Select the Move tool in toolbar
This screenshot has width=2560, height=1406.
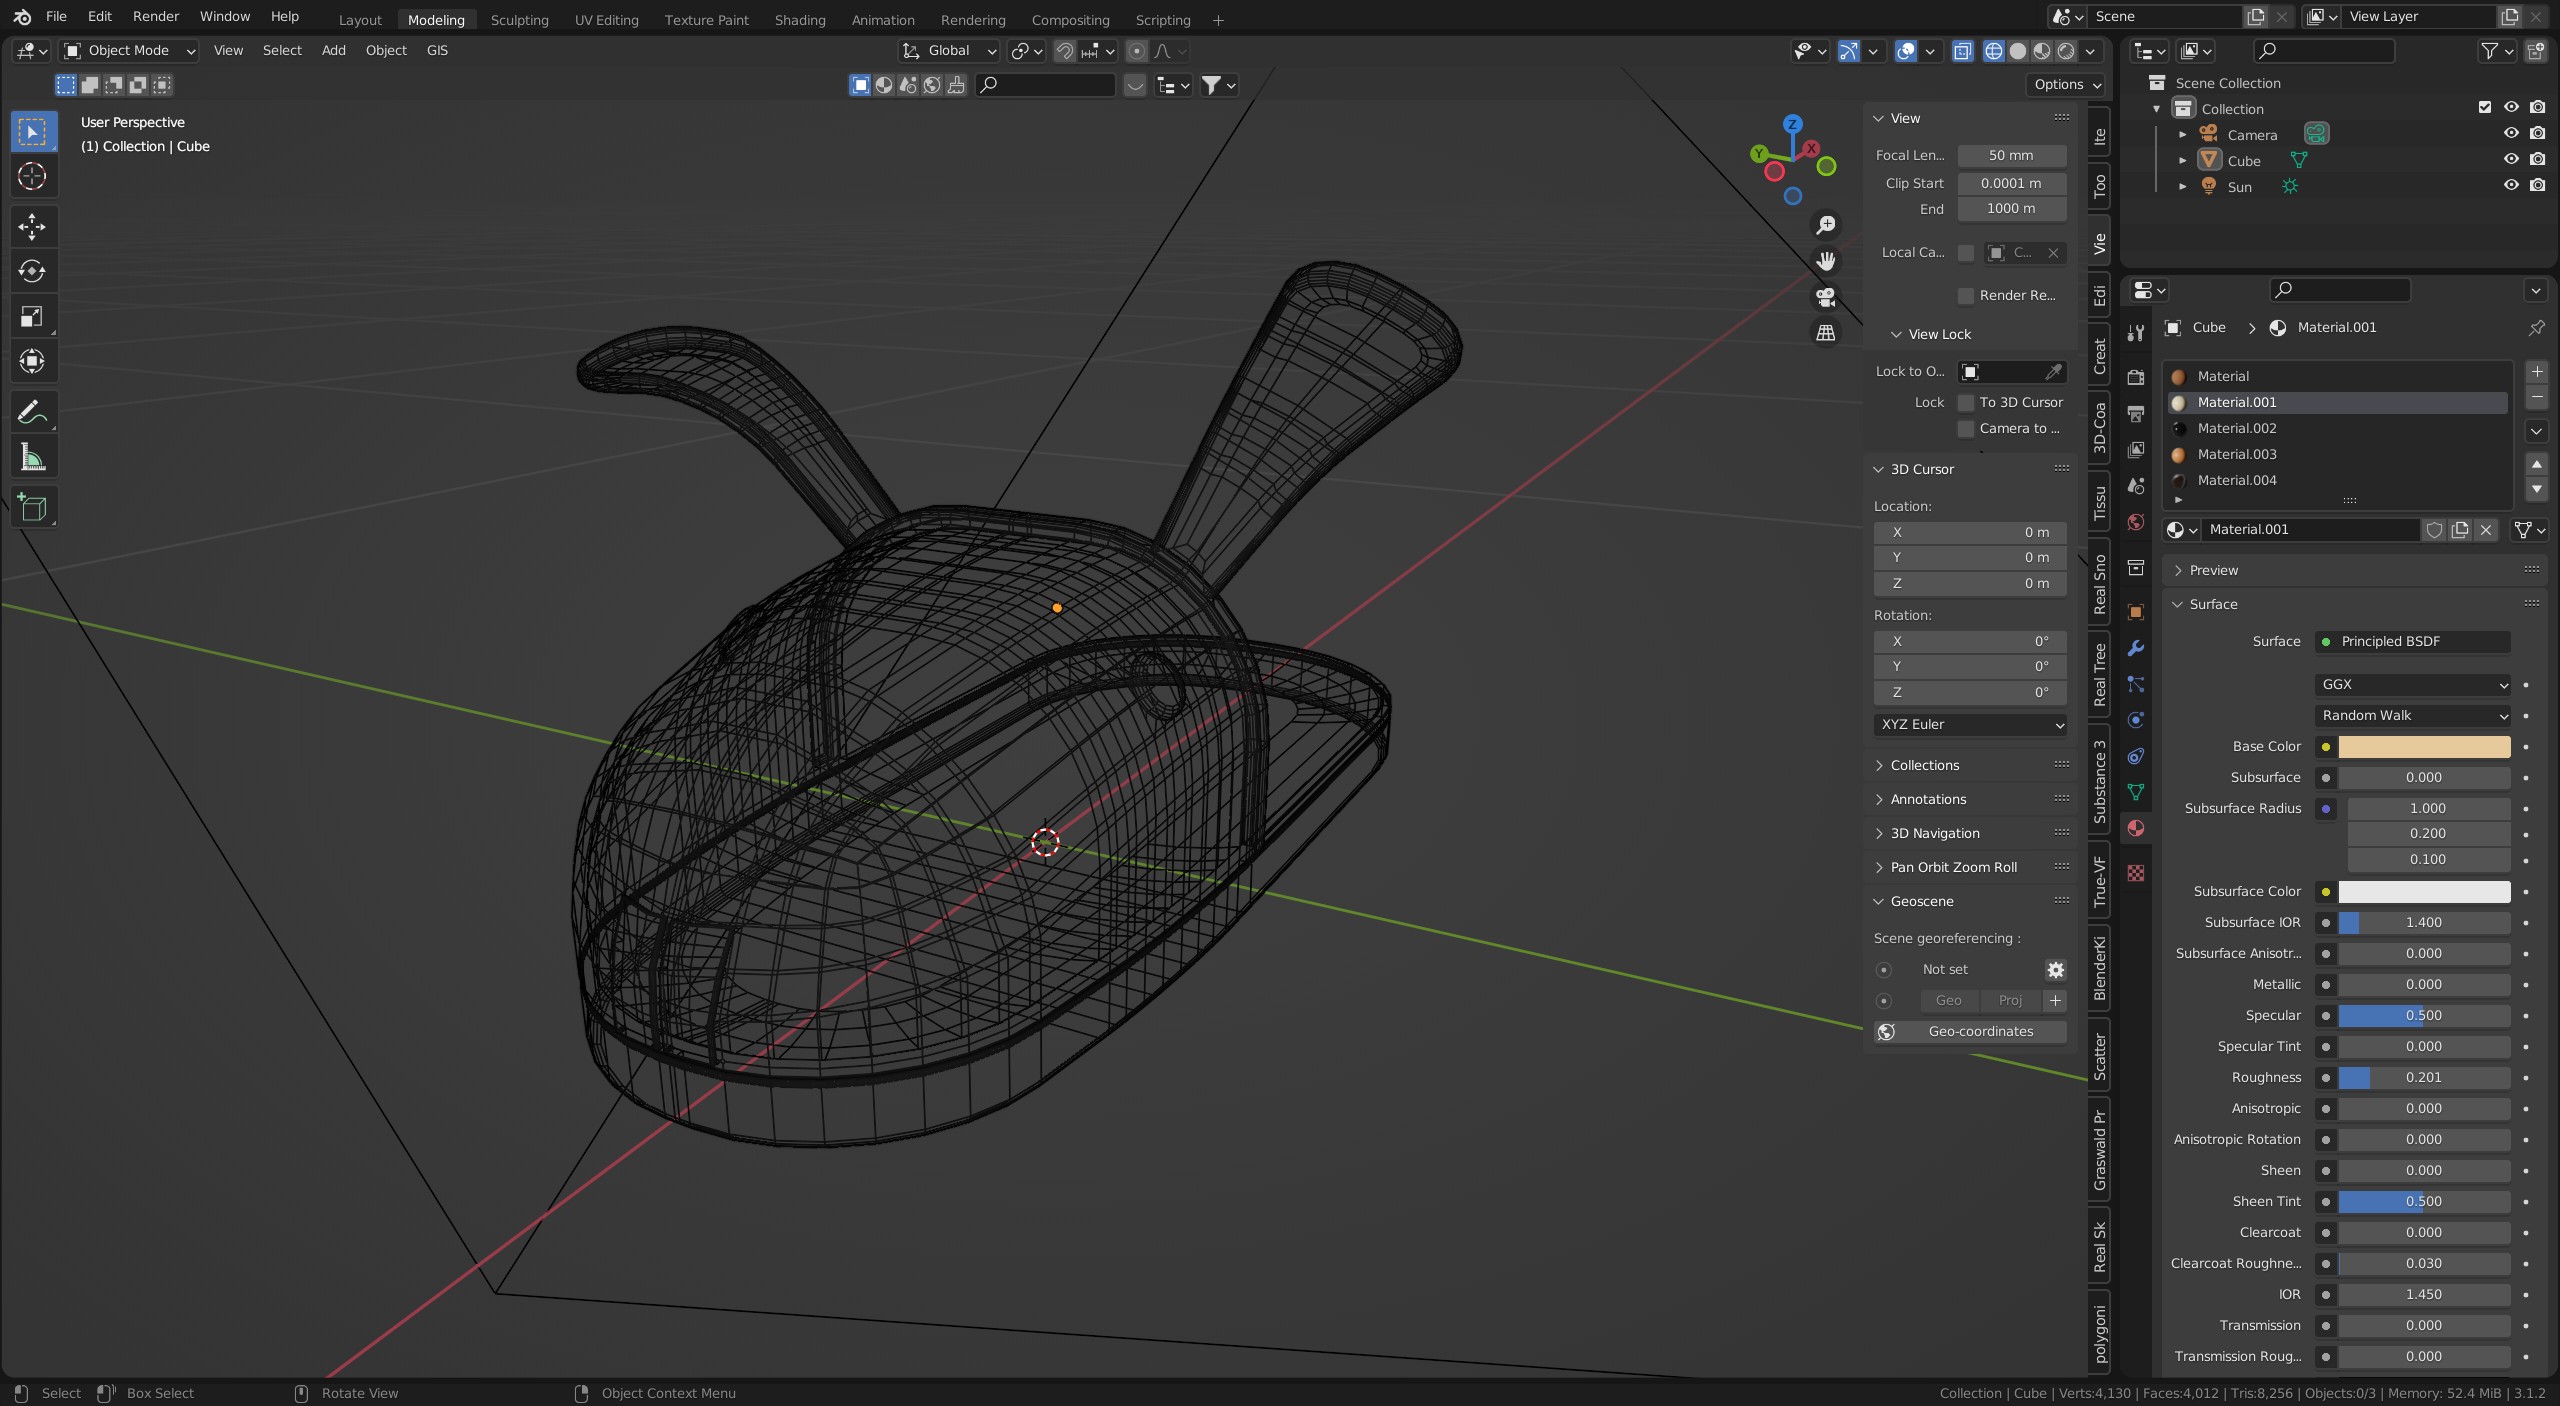pyautogui.click(x=32, y=226)
